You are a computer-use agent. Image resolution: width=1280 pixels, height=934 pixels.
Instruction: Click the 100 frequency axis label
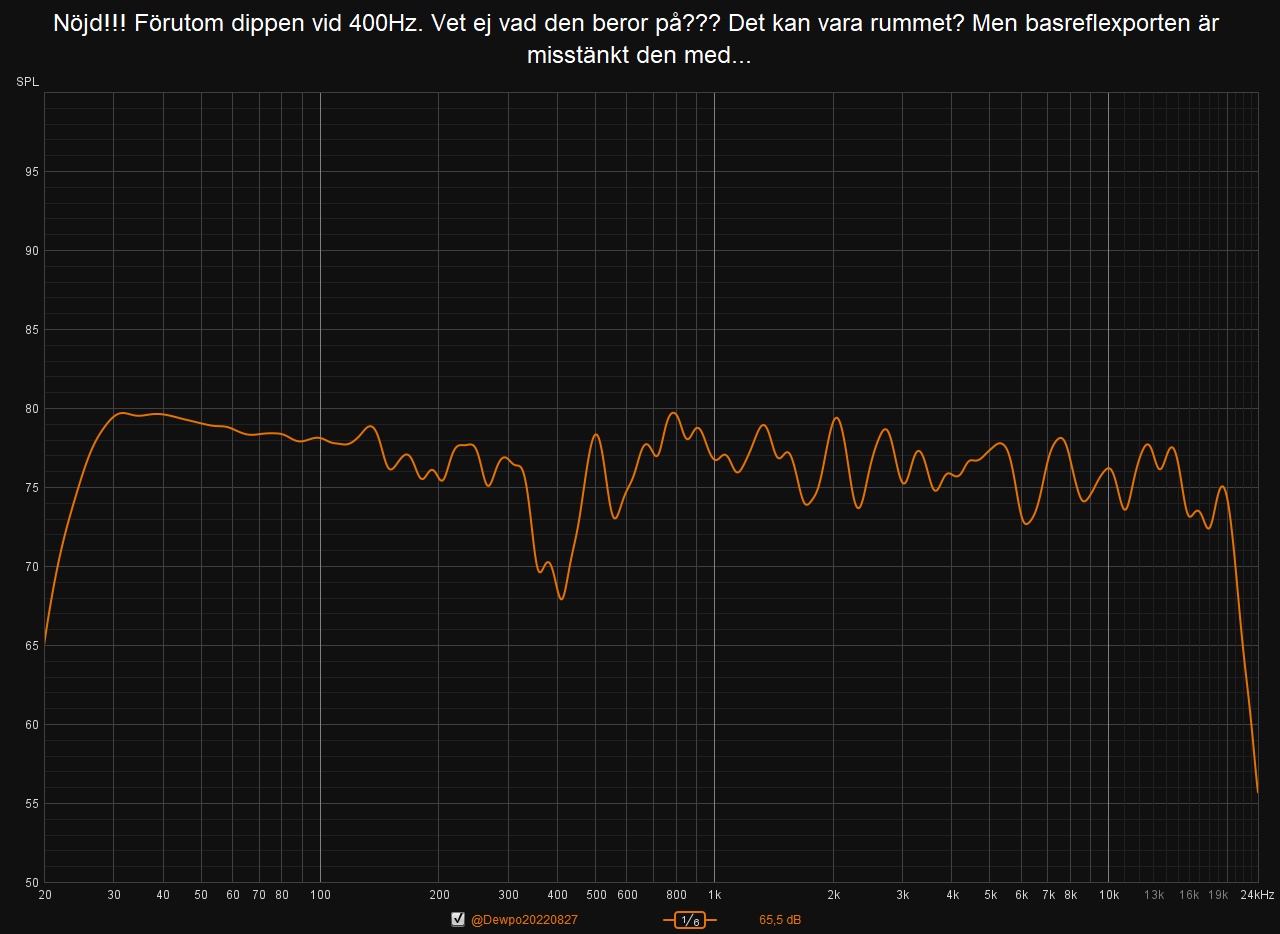pyautogui.click(x=320, y=895)
